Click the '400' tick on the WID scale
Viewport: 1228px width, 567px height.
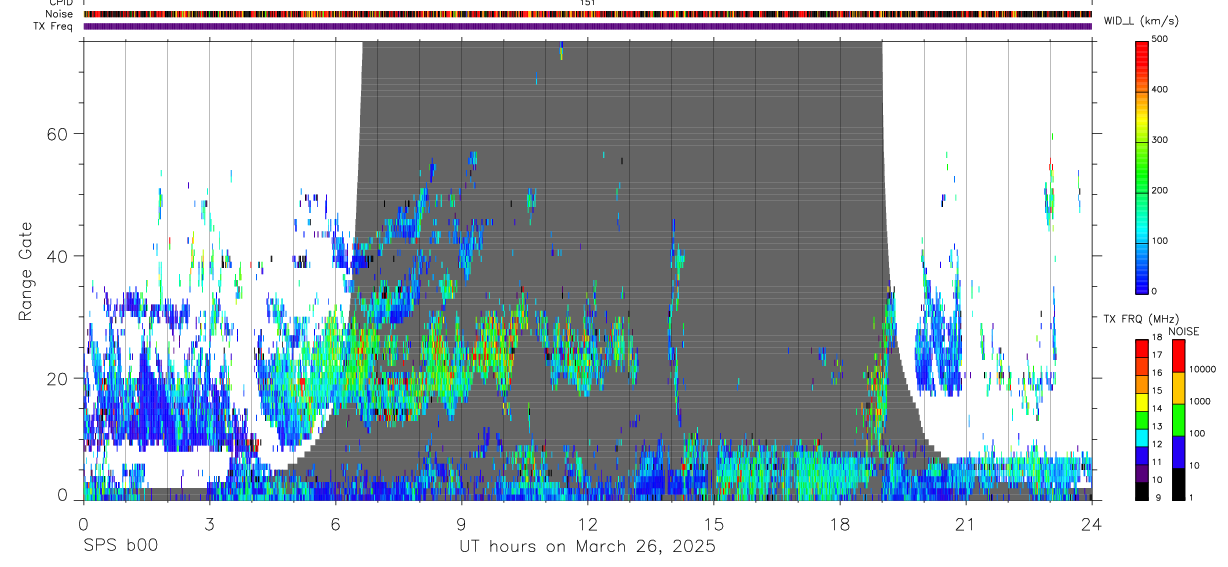1160,90
